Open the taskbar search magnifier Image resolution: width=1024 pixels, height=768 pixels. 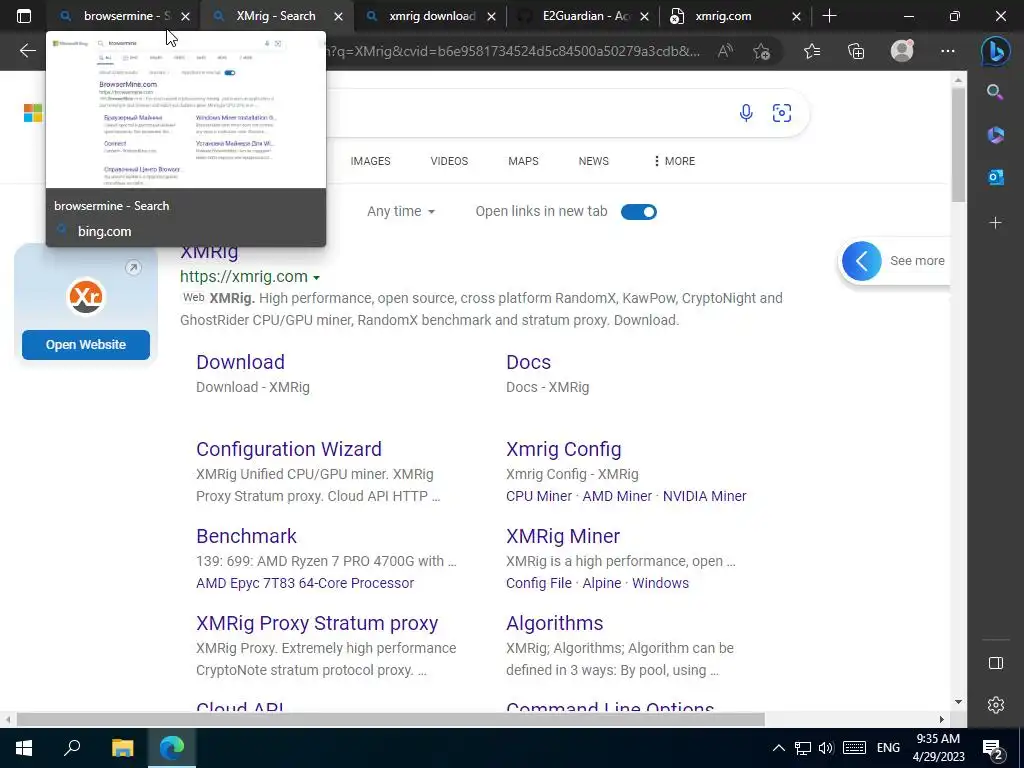pyautogui.click(x=72, y=748)
